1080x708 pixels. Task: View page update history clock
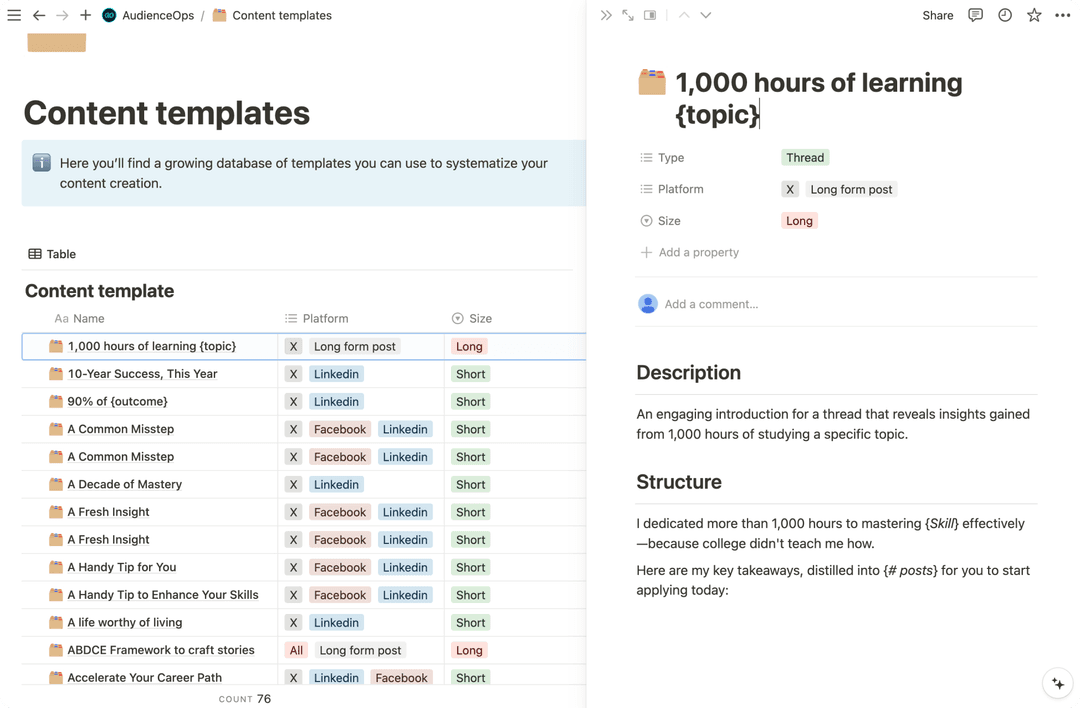click(1005, 16)
